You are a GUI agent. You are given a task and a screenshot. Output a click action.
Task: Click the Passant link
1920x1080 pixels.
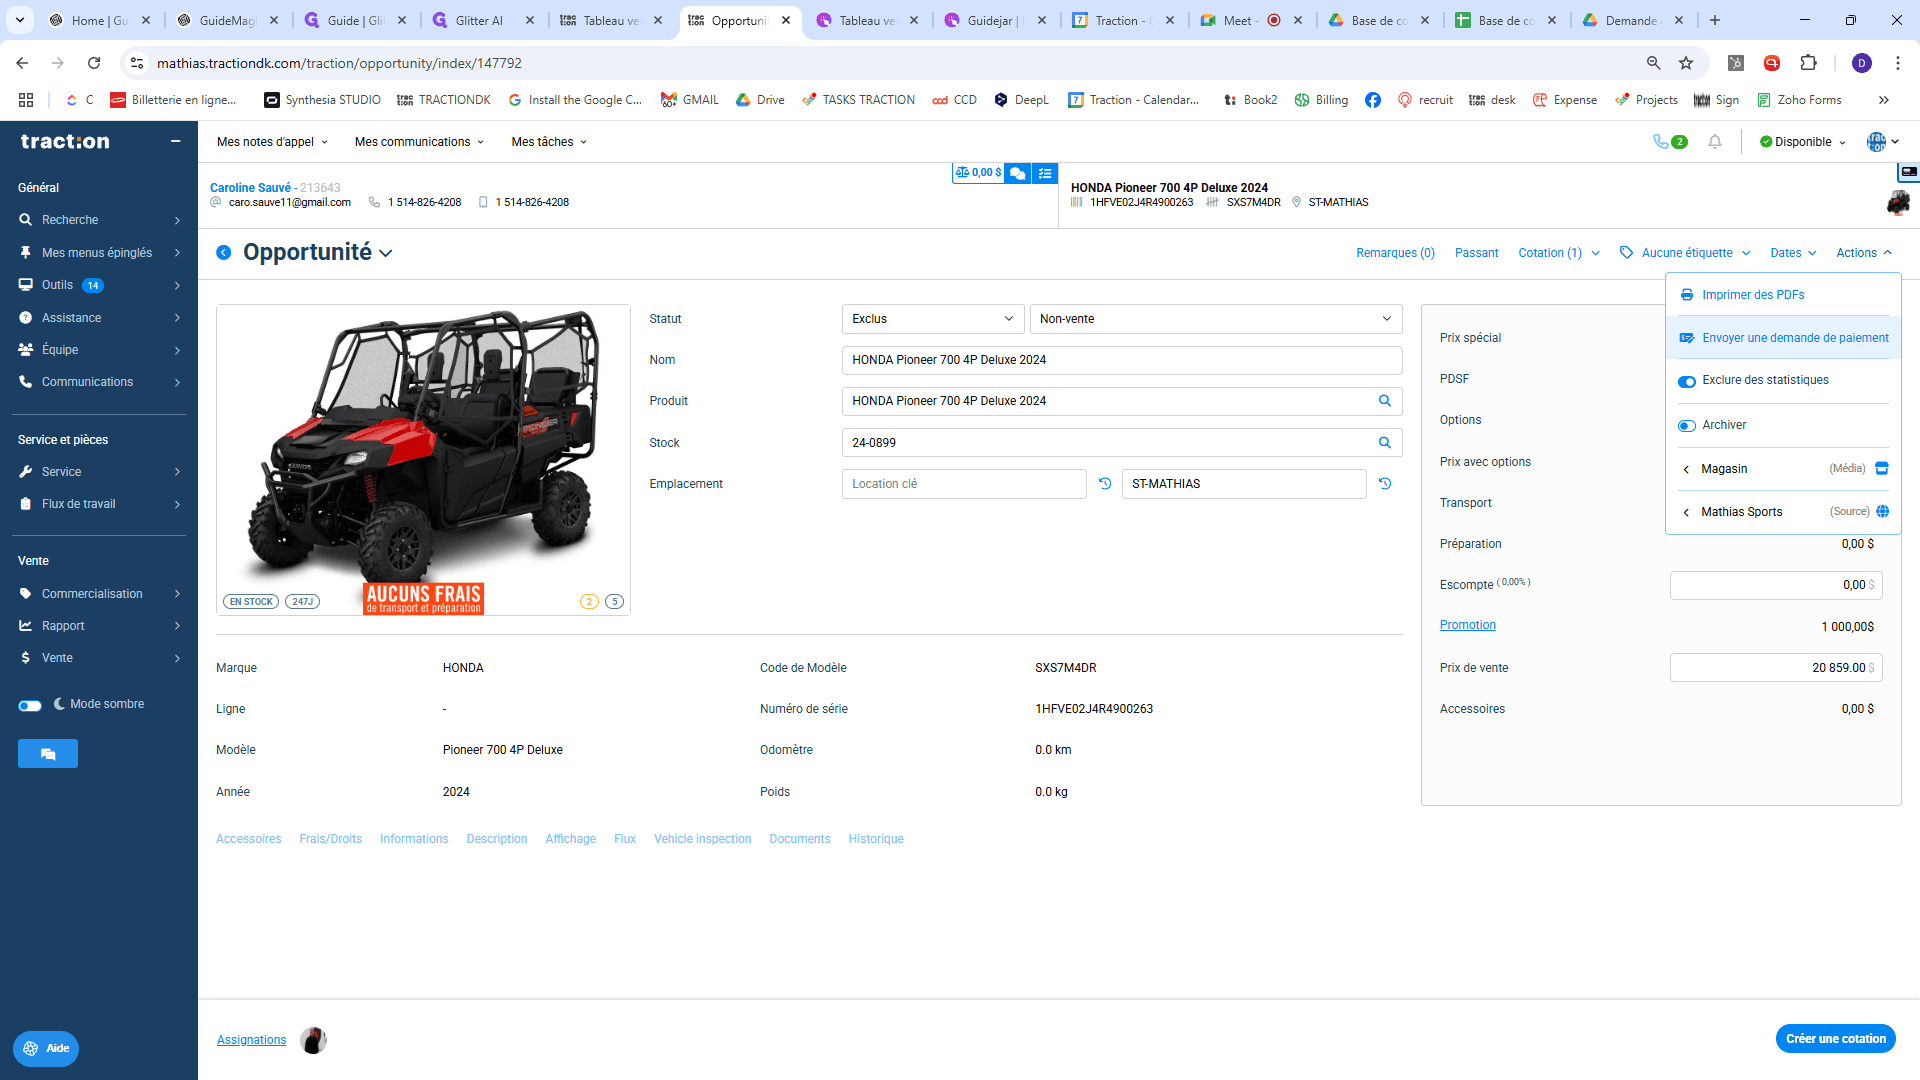tap(1476, 253)
